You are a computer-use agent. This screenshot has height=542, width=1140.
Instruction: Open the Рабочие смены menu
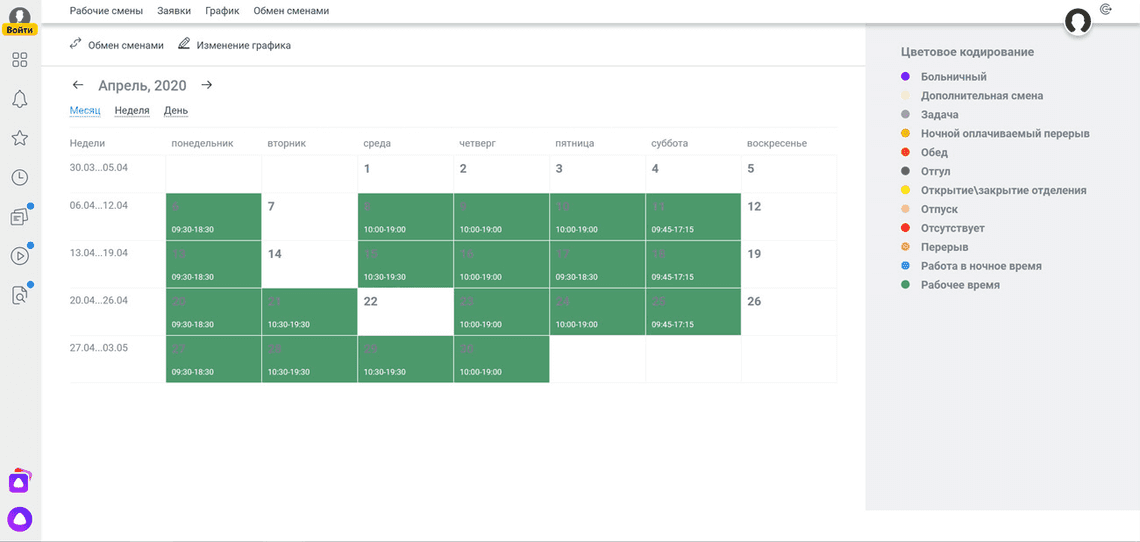(106, 11)
